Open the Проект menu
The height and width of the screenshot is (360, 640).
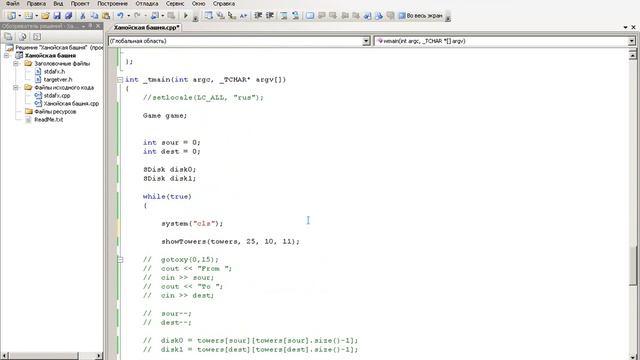tap(80, 3)
